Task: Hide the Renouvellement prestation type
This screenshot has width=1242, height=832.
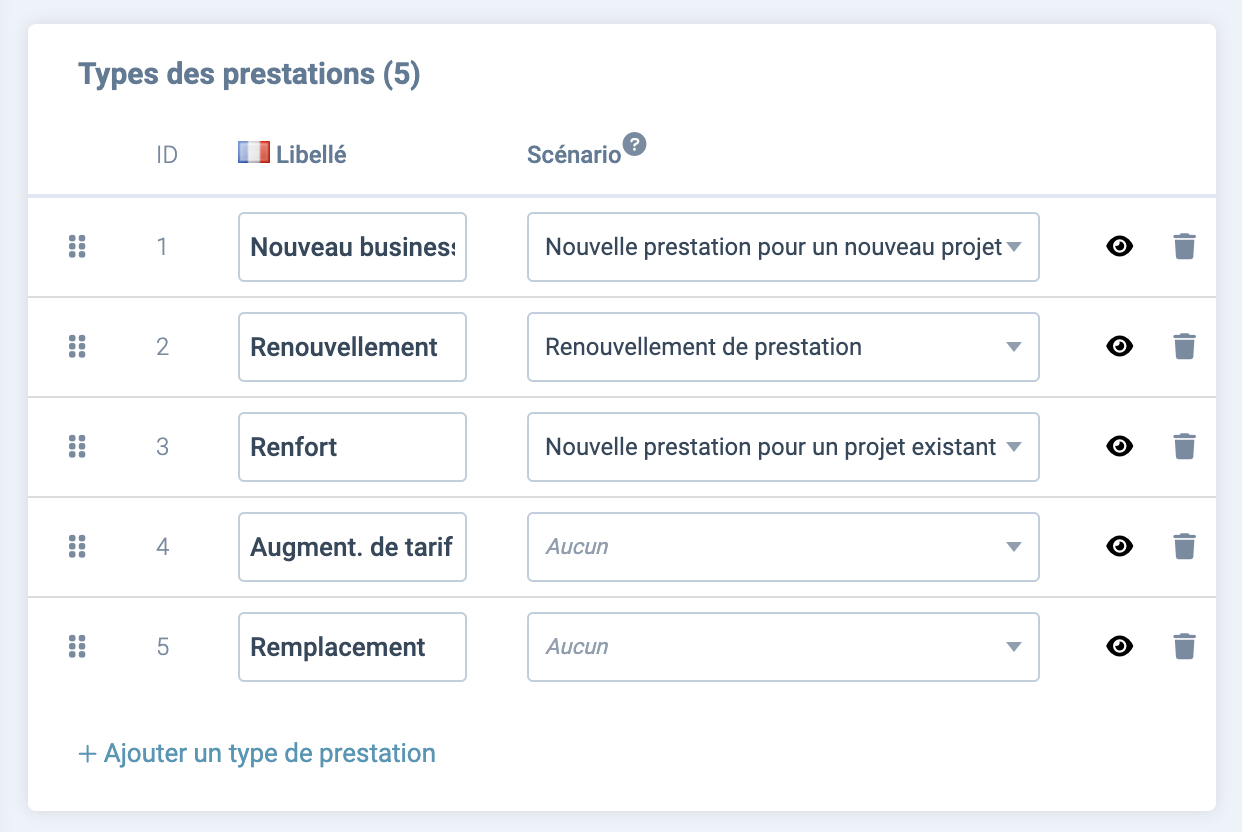Action: coord(1120,346)
